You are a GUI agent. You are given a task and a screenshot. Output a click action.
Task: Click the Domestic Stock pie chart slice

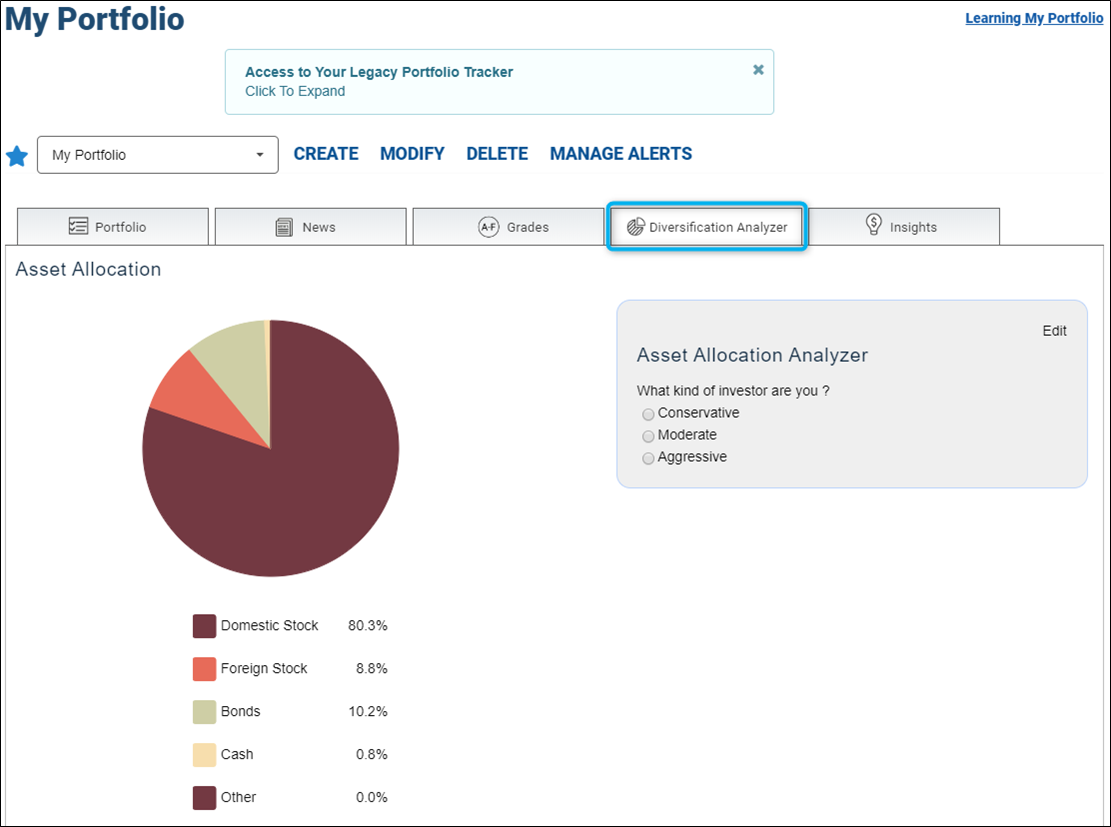(x=298, y=496)
